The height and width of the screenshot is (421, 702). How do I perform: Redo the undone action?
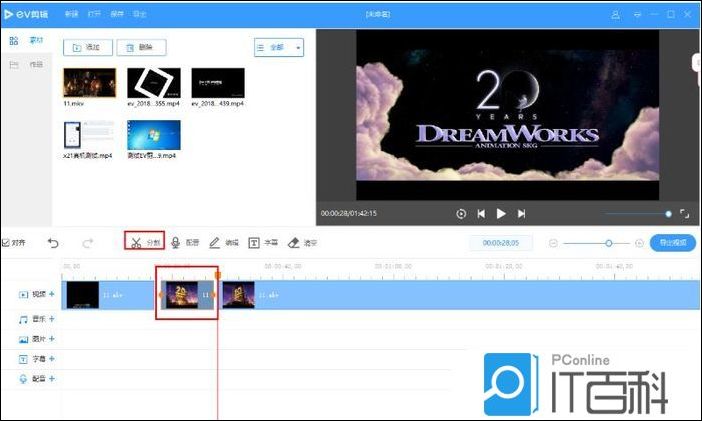pyautogui.click(x=88, y=243)
